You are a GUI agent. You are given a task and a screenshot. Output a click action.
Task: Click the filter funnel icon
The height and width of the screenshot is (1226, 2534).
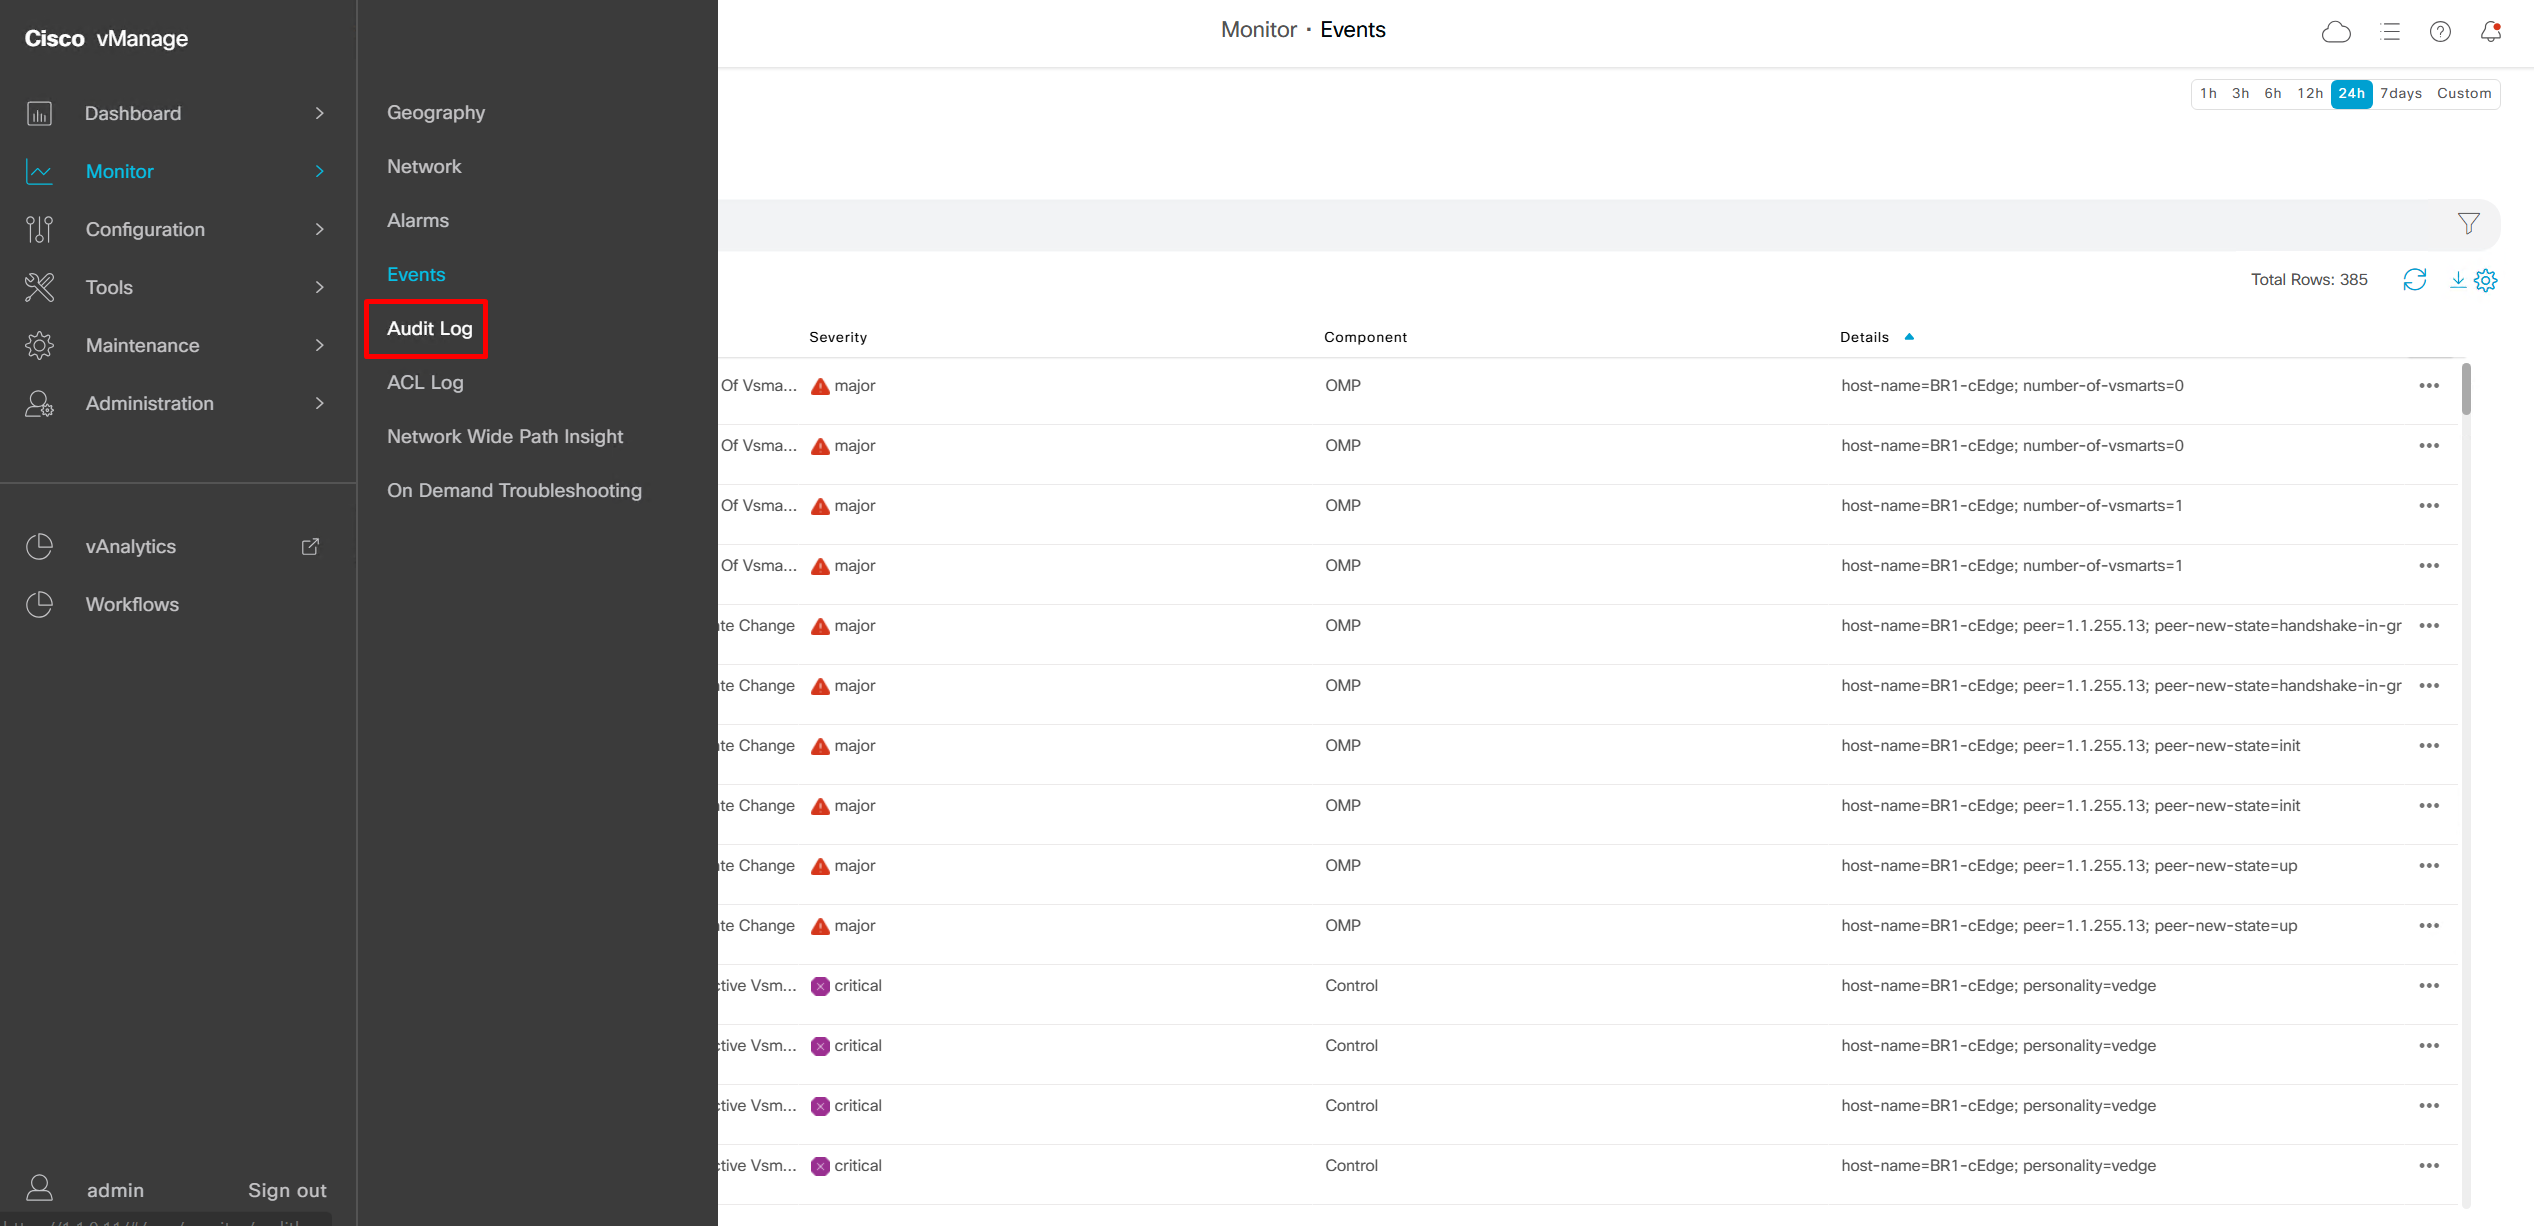(x=2468, y=224)
